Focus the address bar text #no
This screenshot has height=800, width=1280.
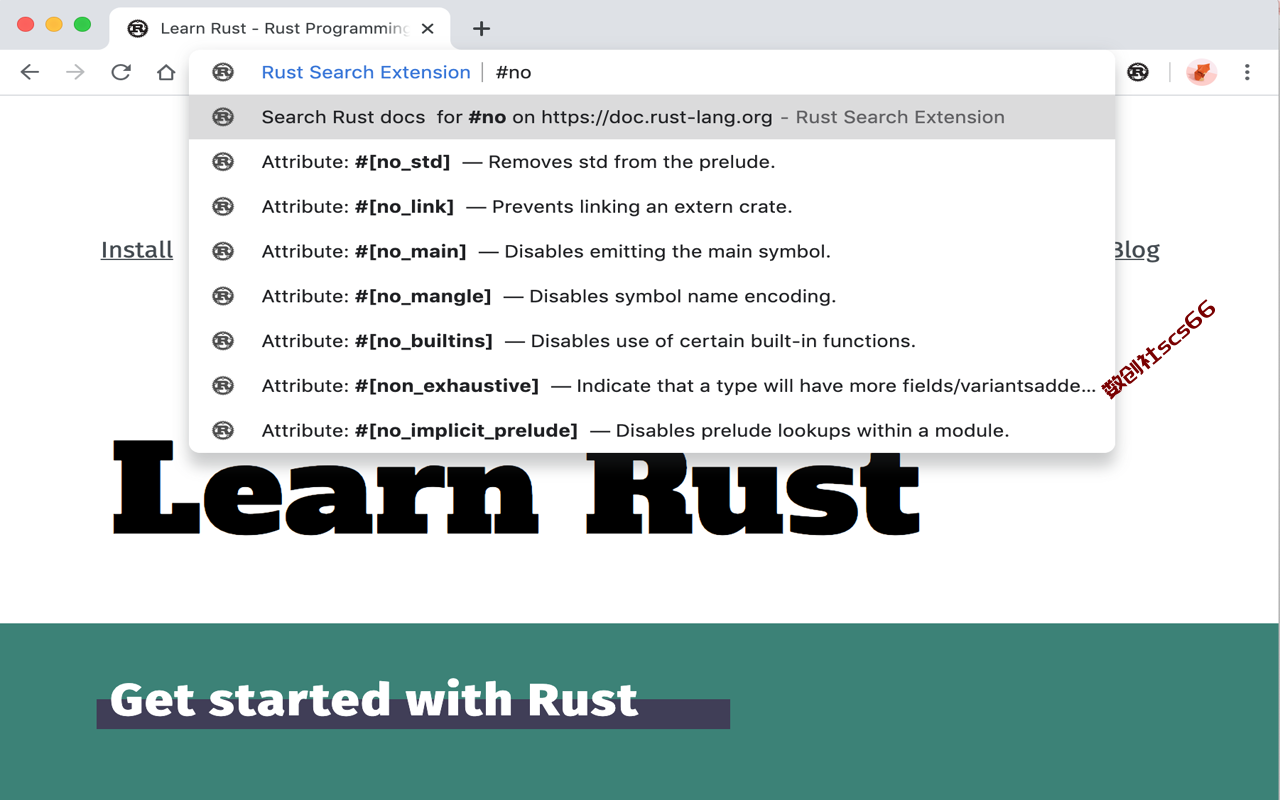coord(513,72)
